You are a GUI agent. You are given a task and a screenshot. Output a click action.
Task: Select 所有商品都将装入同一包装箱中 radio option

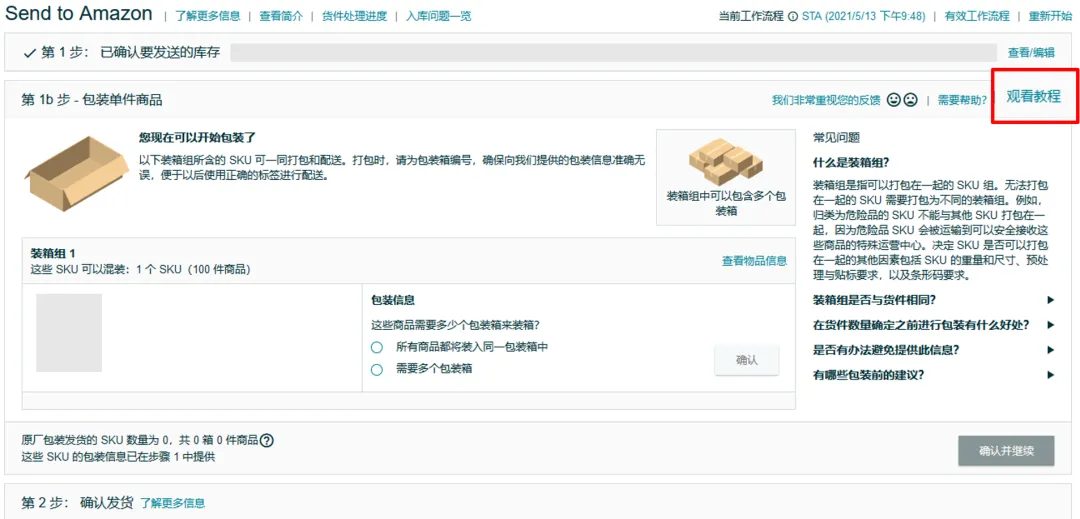377,348
